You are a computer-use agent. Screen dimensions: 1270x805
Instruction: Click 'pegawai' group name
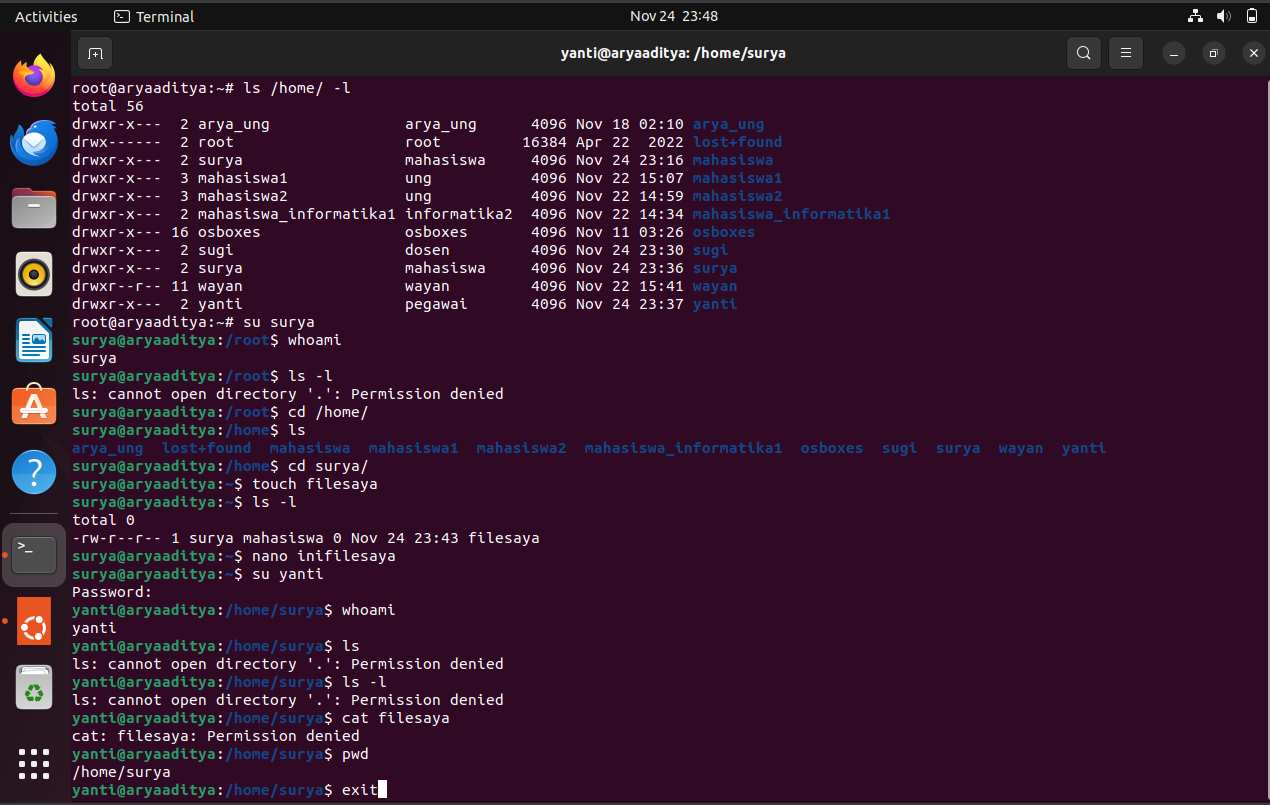[436, 304]
